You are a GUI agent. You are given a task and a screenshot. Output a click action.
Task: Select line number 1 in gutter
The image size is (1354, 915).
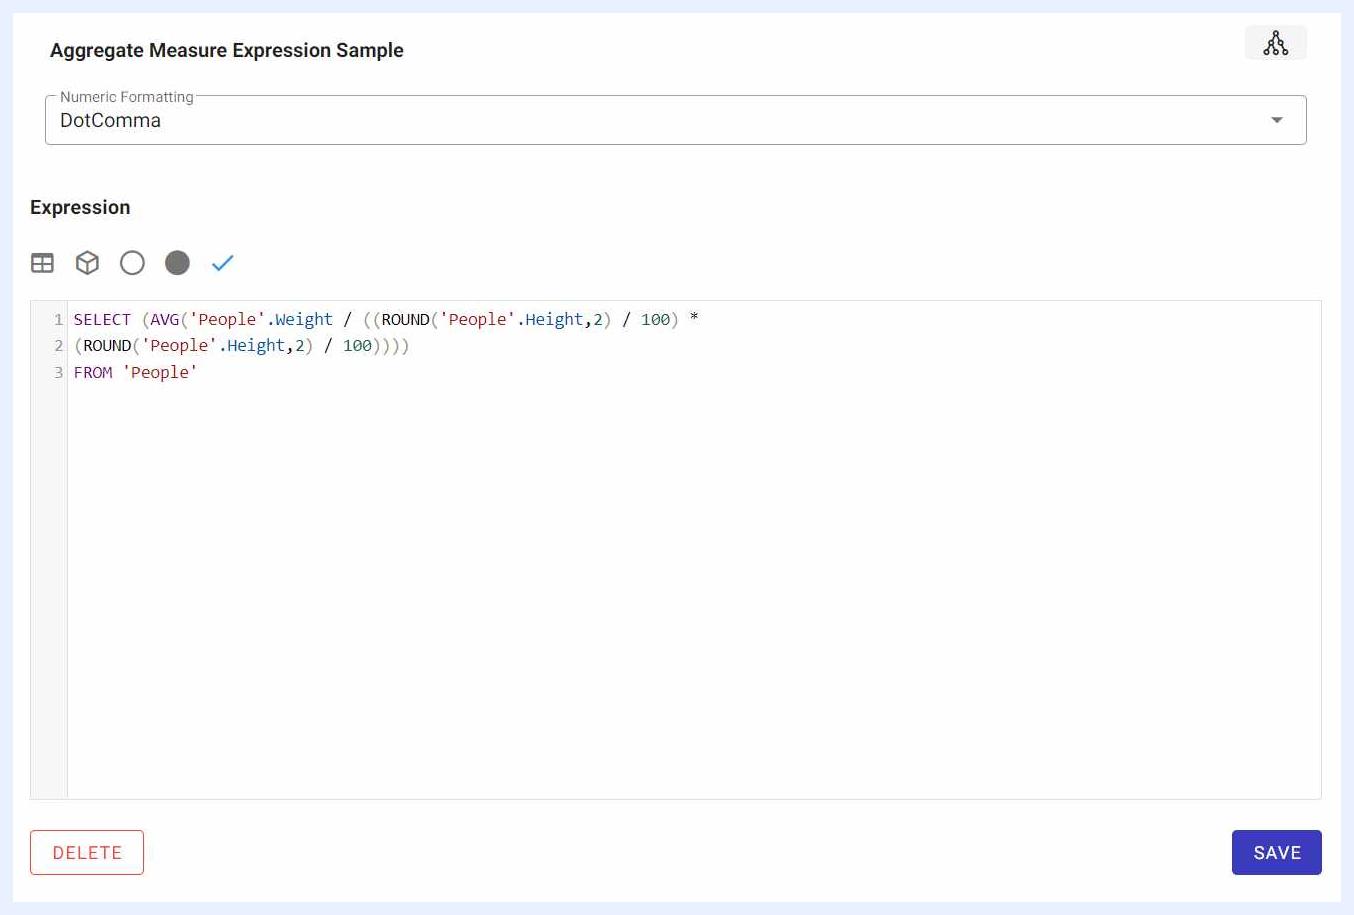(x=58, y=320)
